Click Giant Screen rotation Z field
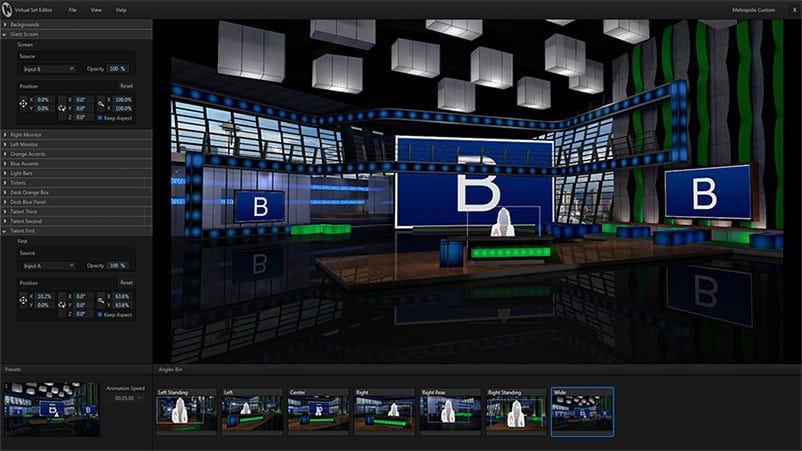Viewport: 802px width, 451px height. coord(82,117)
